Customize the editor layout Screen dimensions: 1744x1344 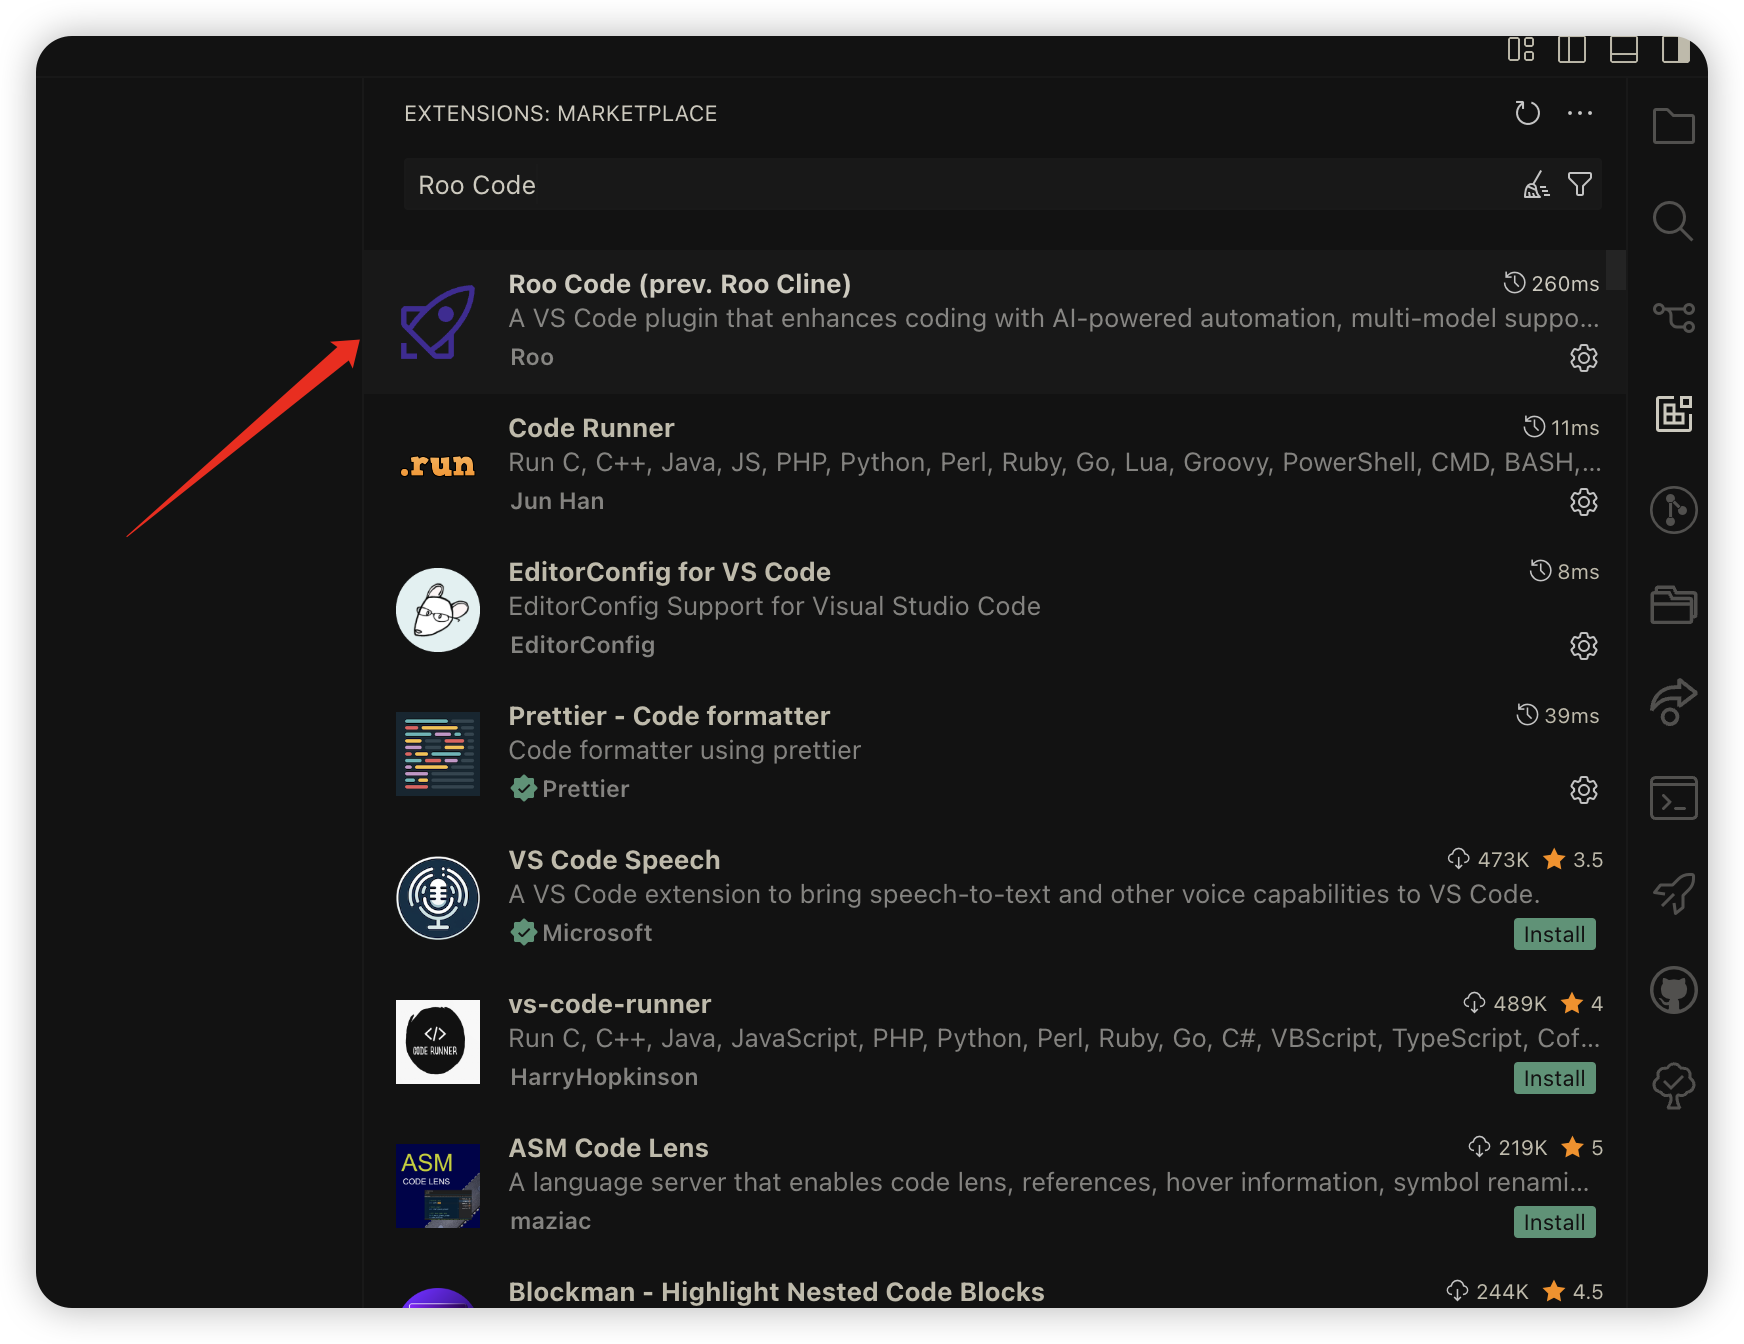[x=1521, y=49]
